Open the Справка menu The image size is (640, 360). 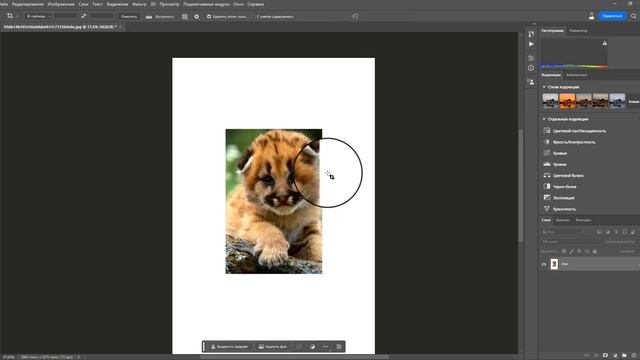point(256,4)
